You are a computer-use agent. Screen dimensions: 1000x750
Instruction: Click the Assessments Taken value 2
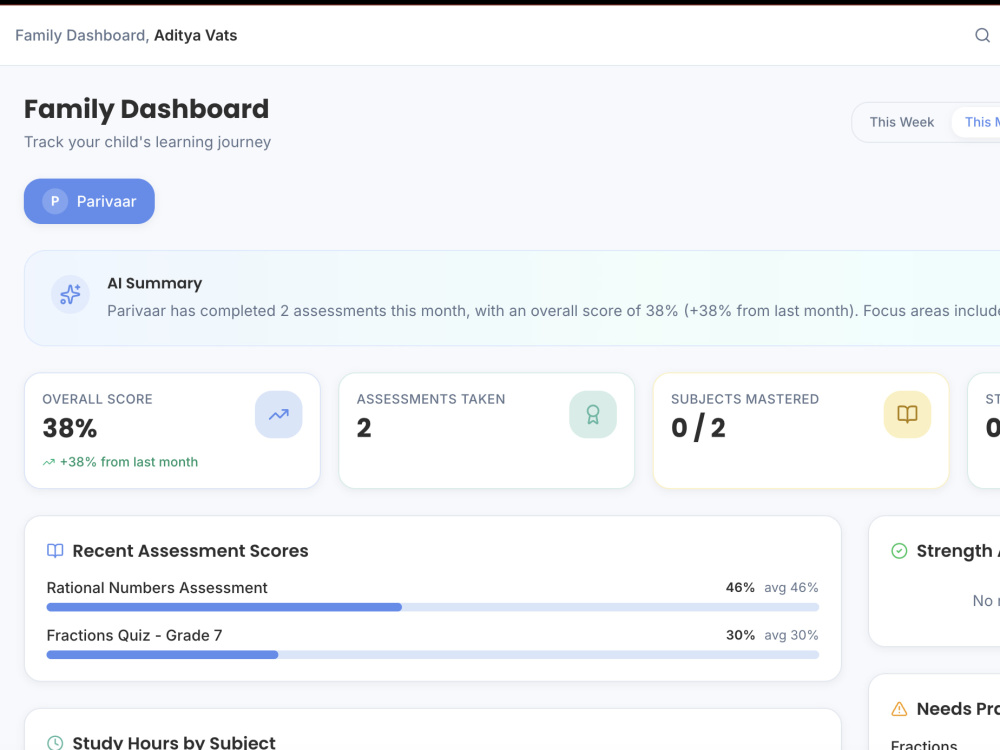coord(364,428)
